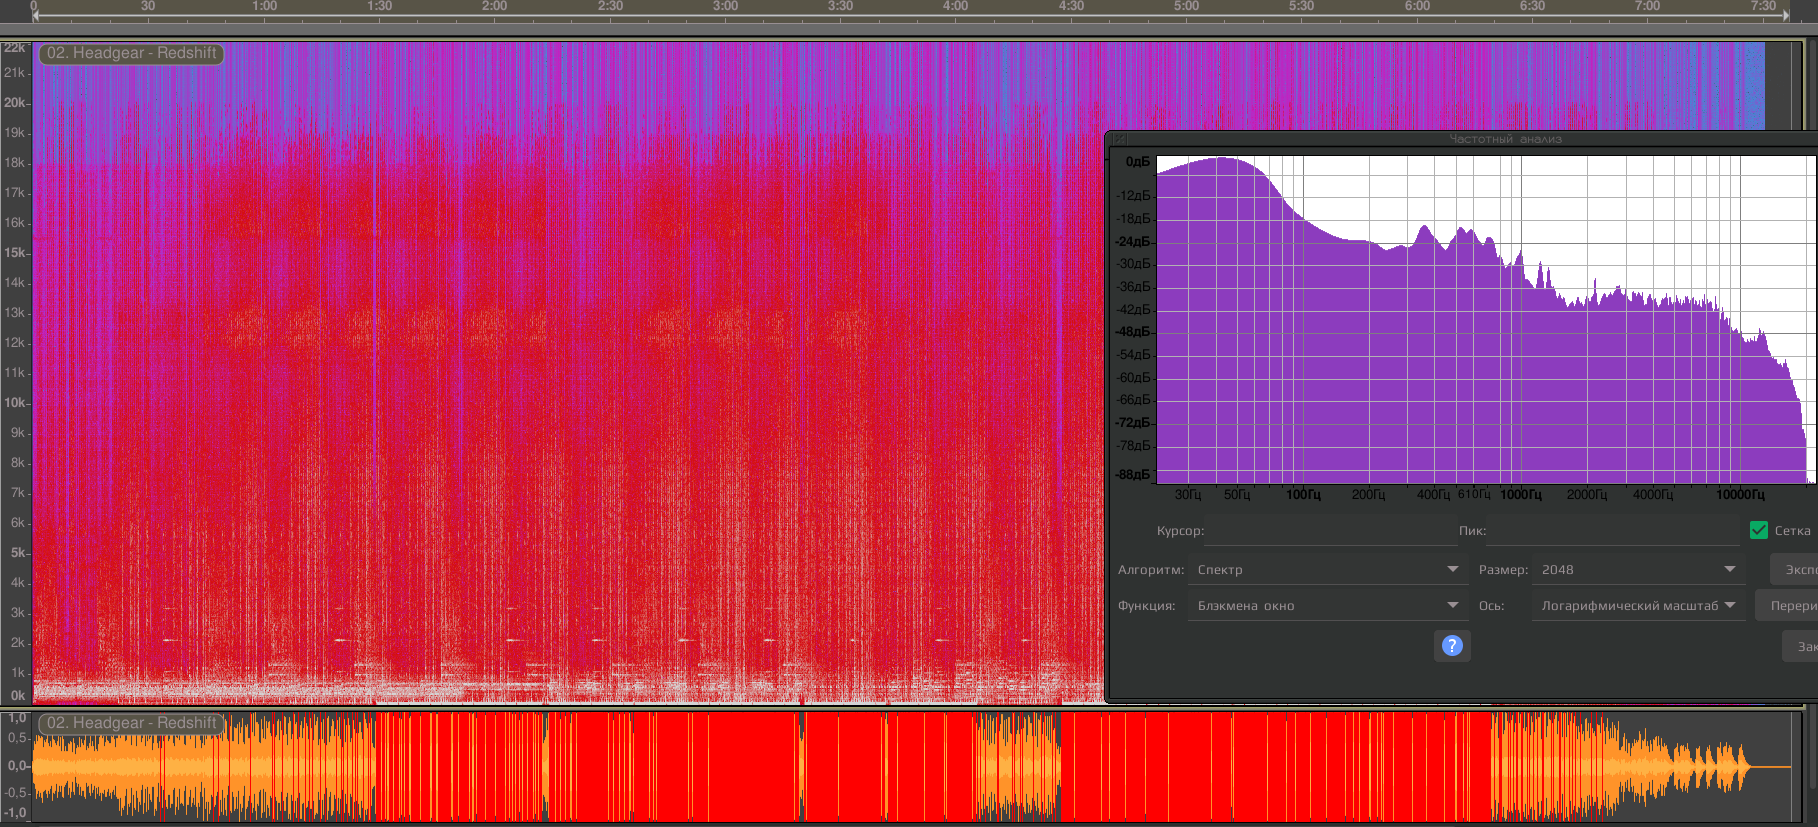The image size is (1818, 827).
Task: Open the Функция dropdown showing Блэкмена окно
Action: pos(1327,606)
